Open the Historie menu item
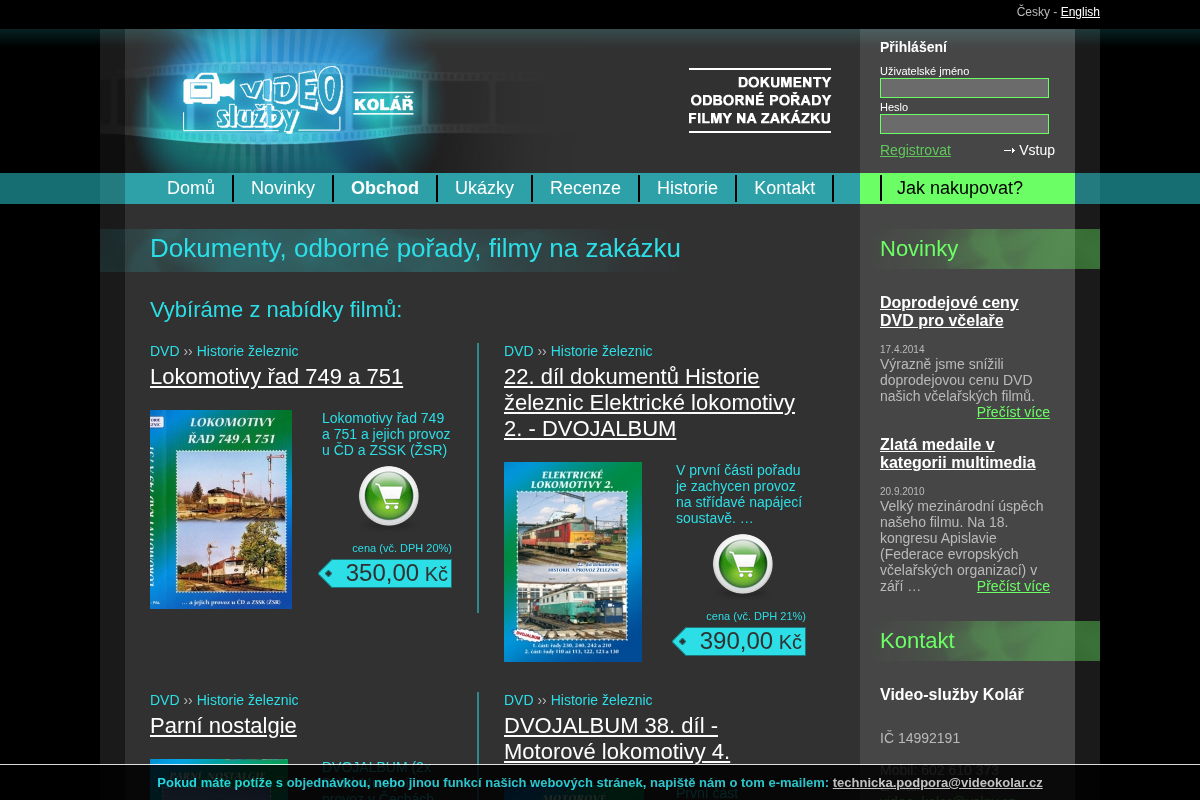The width and height of the screenshot is (1200, 800). [687, 188]
